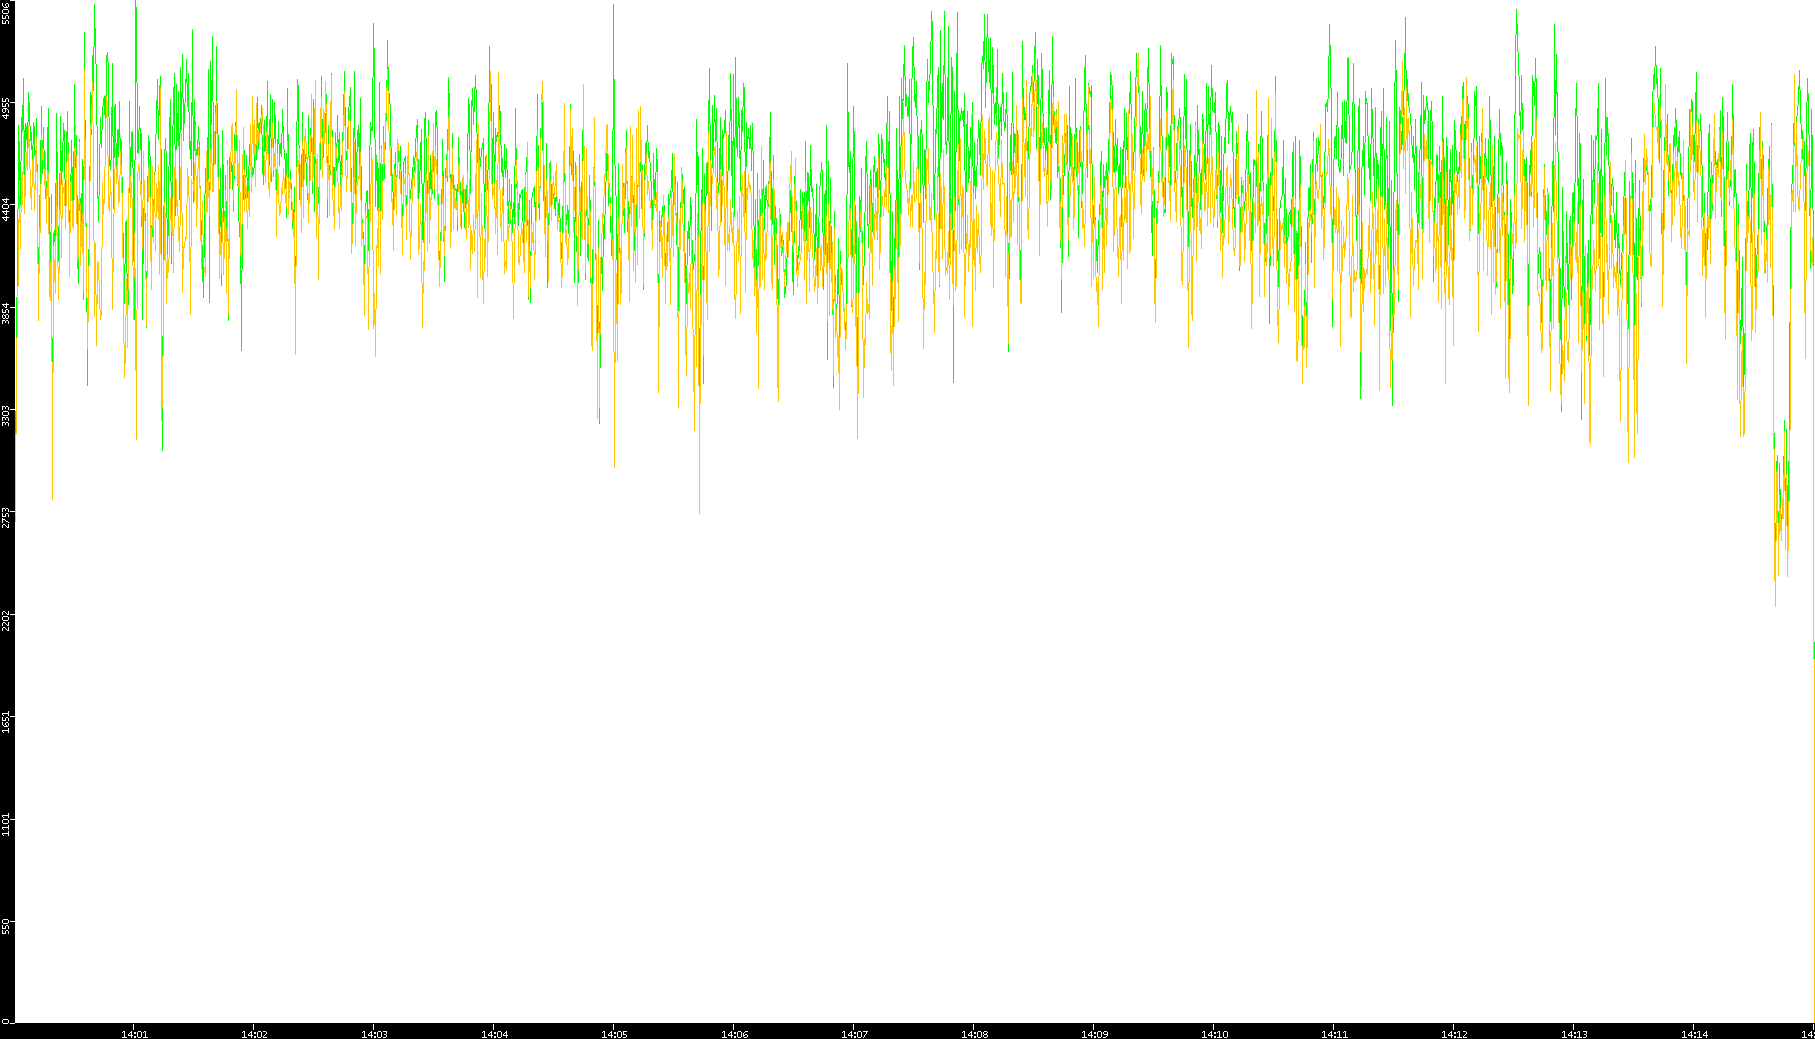
Task: Click the 14:07 time axis label
Action: [x=854, y=1034]
